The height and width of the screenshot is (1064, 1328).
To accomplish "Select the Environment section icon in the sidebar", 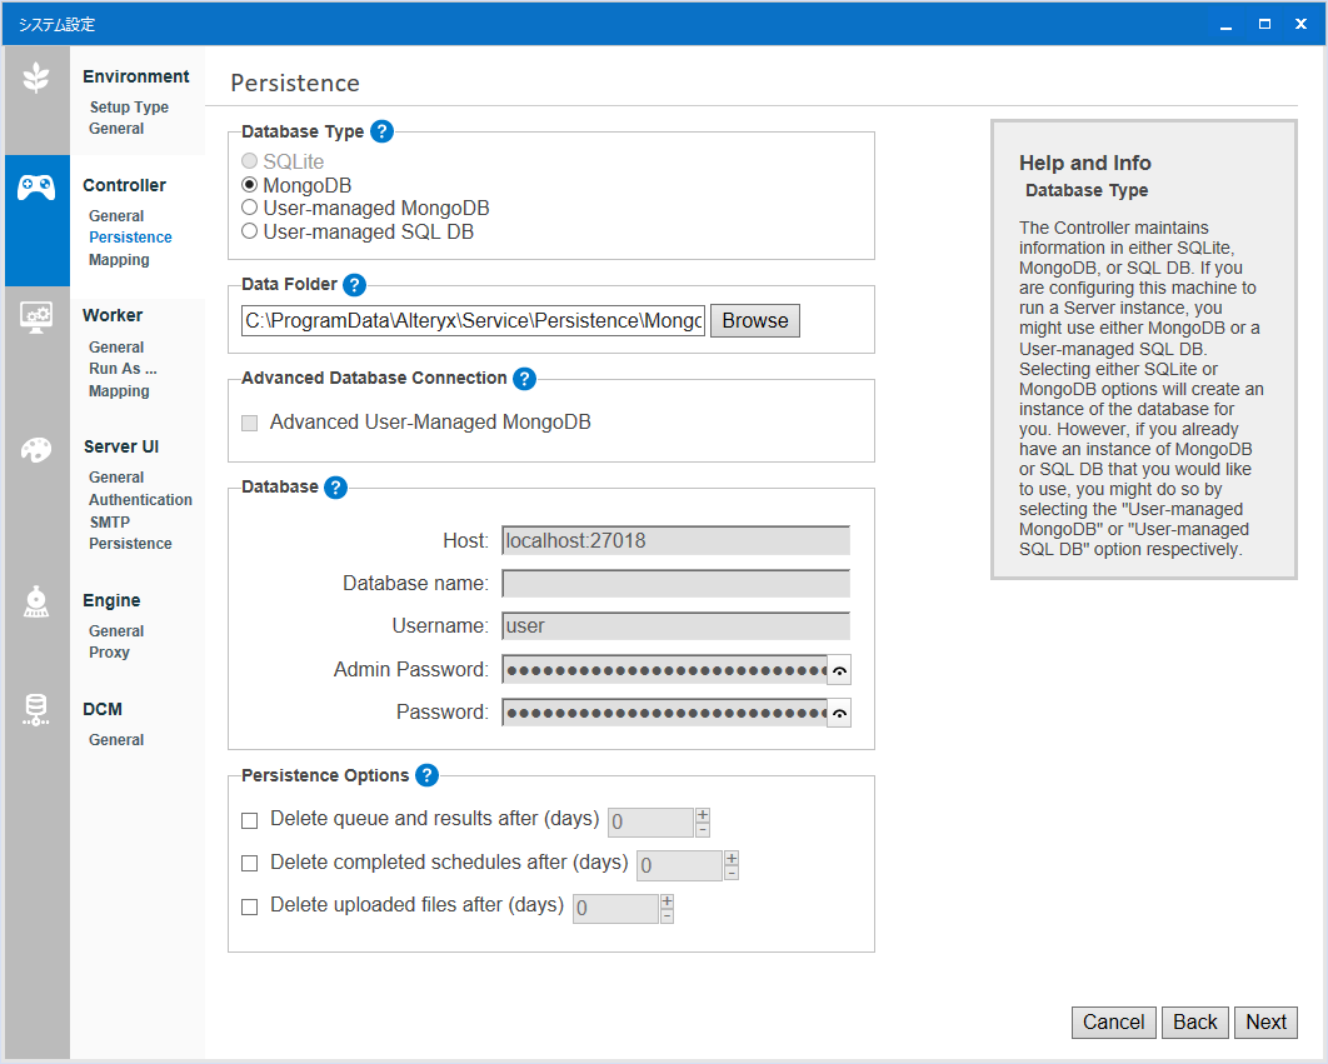I will point(37,77).
